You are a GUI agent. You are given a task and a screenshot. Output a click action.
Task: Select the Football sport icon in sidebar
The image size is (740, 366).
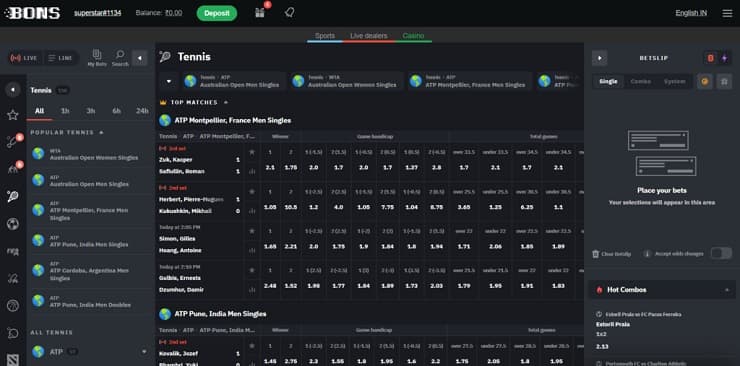pos(13,224)
